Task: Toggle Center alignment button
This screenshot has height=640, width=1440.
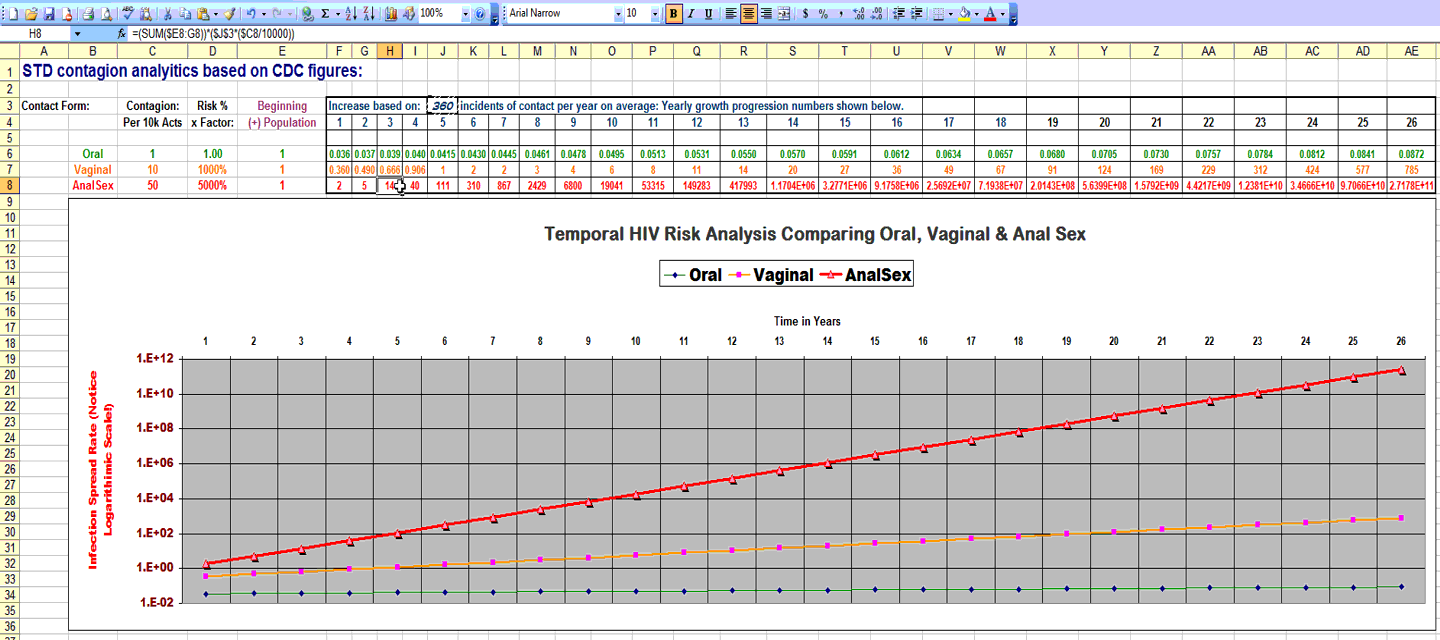Action: click(748, 14)
